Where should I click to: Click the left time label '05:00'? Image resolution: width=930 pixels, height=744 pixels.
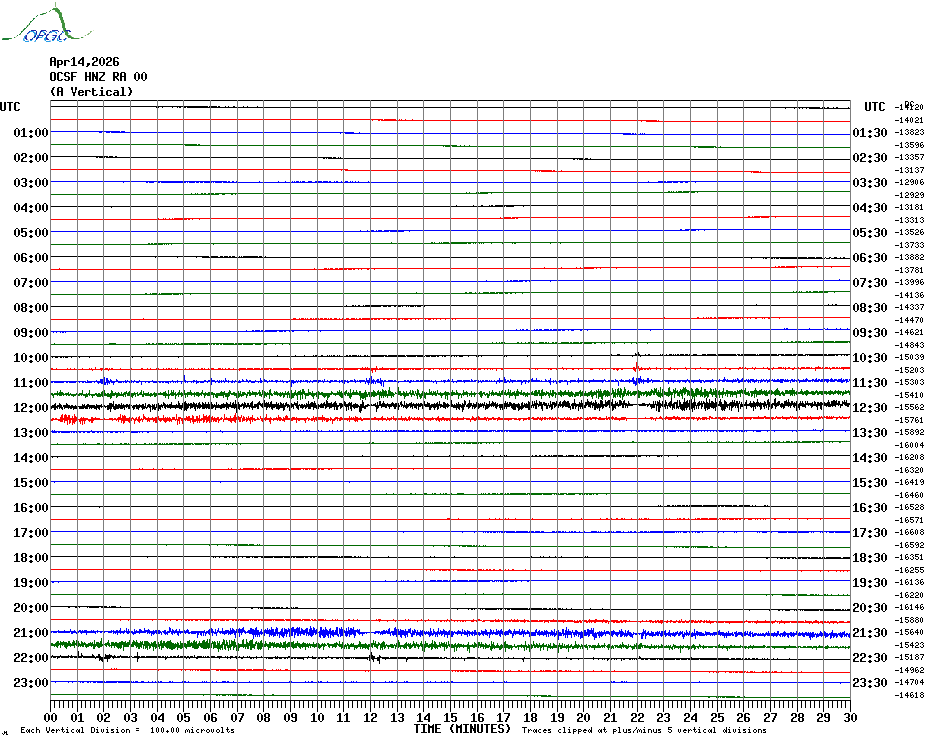pyautogui.click(x=31, y=233)
